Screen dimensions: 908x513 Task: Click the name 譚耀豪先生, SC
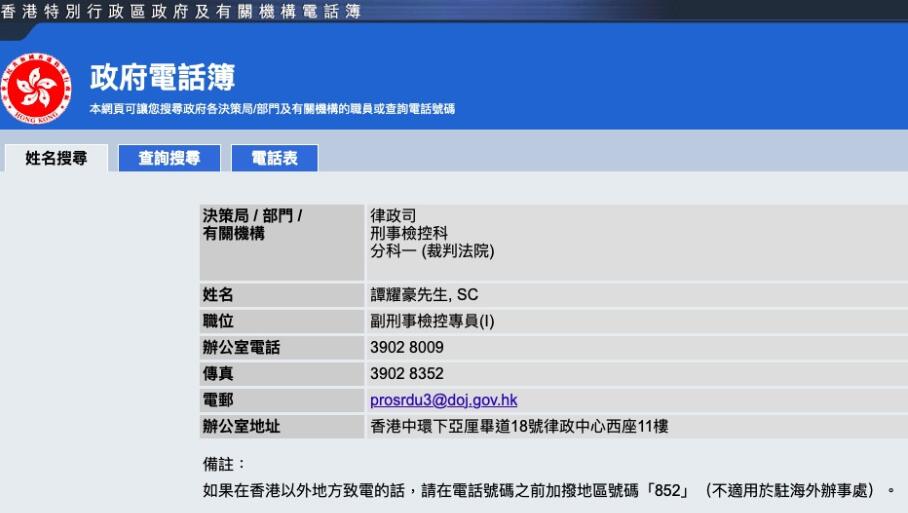click(x=424, y=295)
